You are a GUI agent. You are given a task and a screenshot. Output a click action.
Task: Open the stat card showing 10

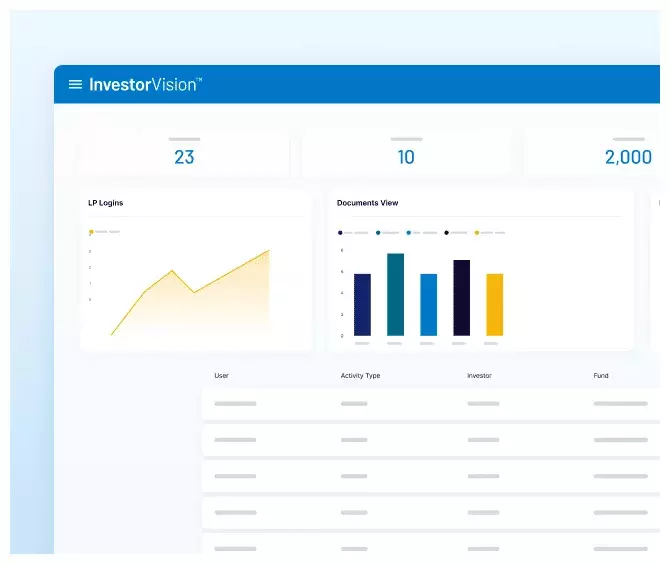point(406,153)
